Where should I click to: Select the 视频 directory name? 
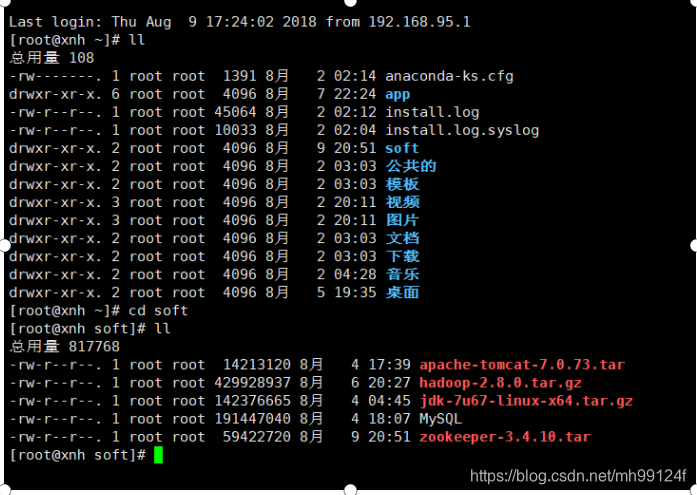(402, 203)
